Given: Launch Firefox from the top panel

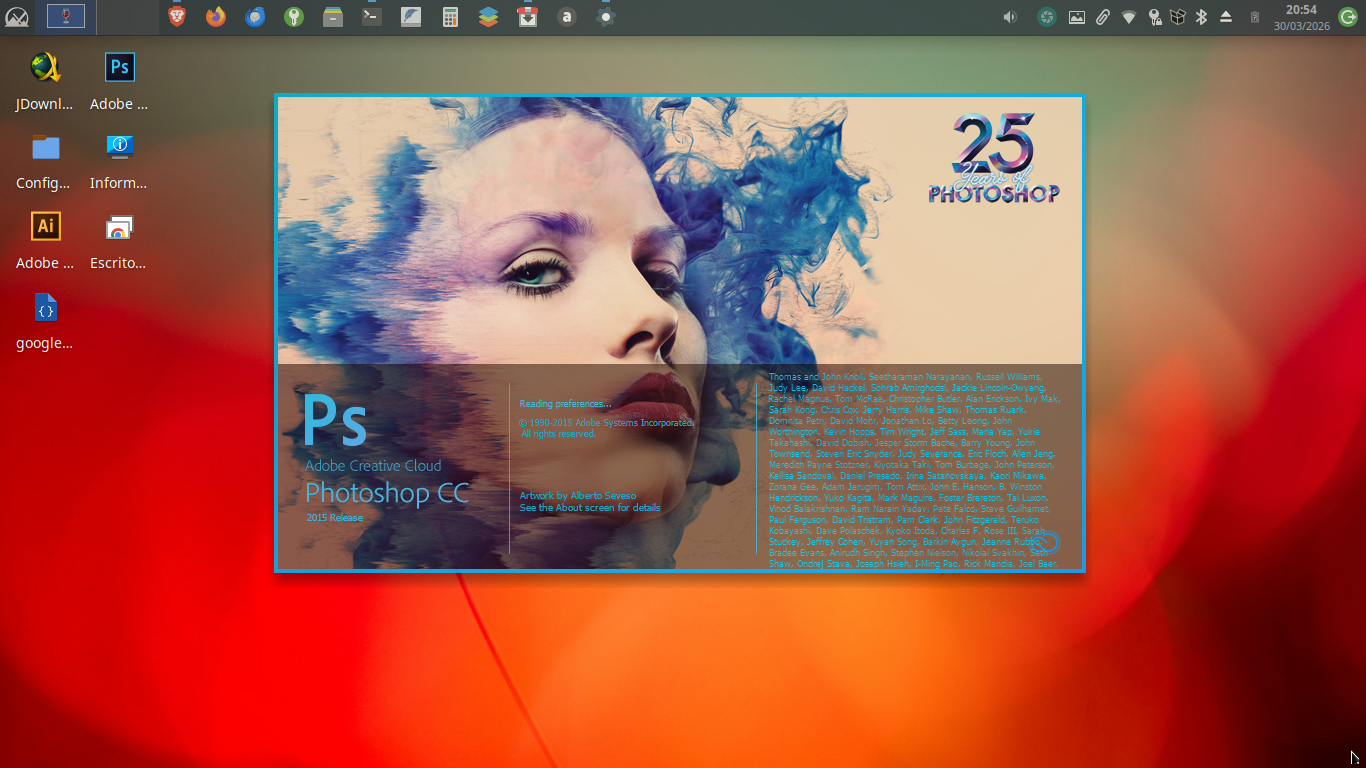Looking at the screenshot, I should (216, 16).
